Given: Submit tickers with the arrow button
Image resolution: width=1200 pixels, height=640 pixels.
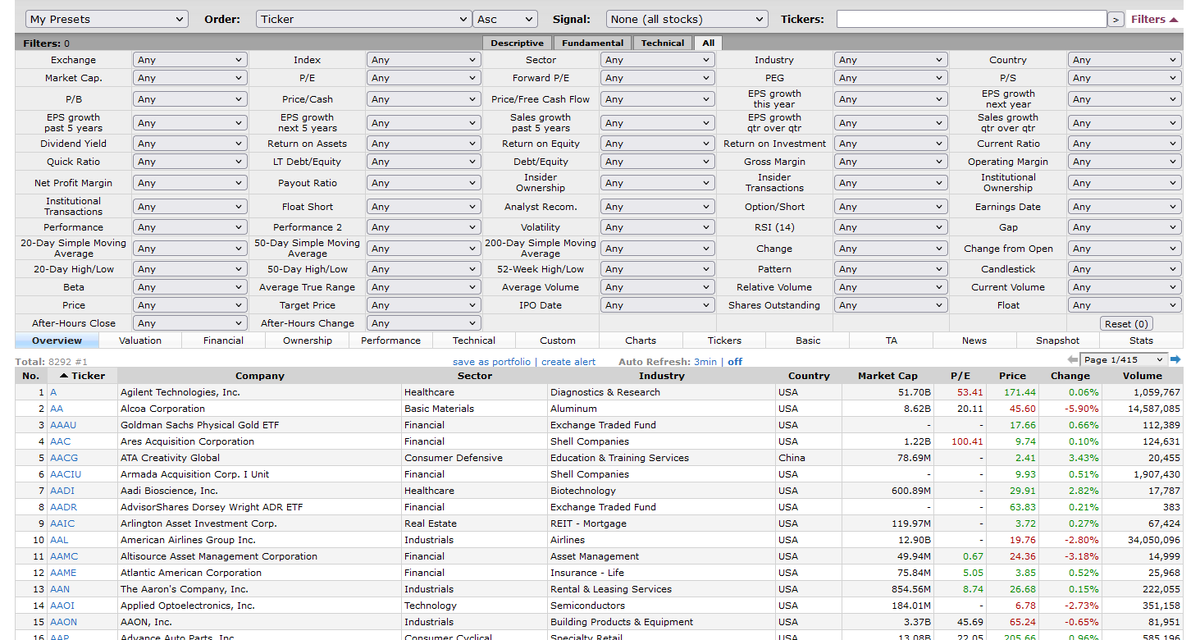Looking at the screenshot, I should 1115,19.
